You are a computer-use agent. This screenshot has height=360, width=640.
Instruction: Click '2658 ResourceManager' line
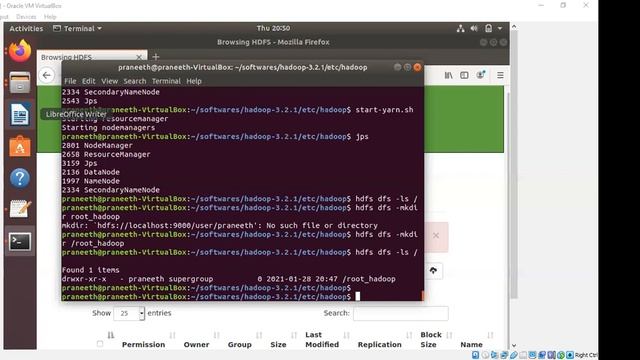pos(106,155)
